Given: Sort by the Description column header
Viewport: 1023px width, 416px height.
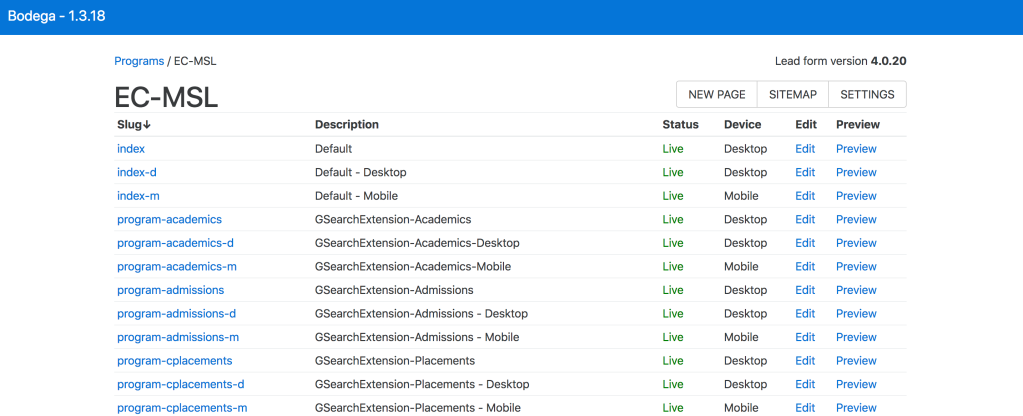Looking at the screenshot, I should pyautogui.click(x=347, y=125).
